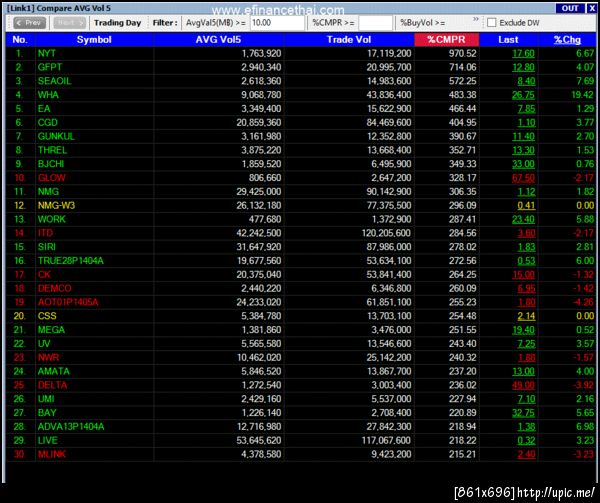The height and width of the screenshot is (503, 600).
Task: Select the SIRI symbol
Action: coord(46,247)
